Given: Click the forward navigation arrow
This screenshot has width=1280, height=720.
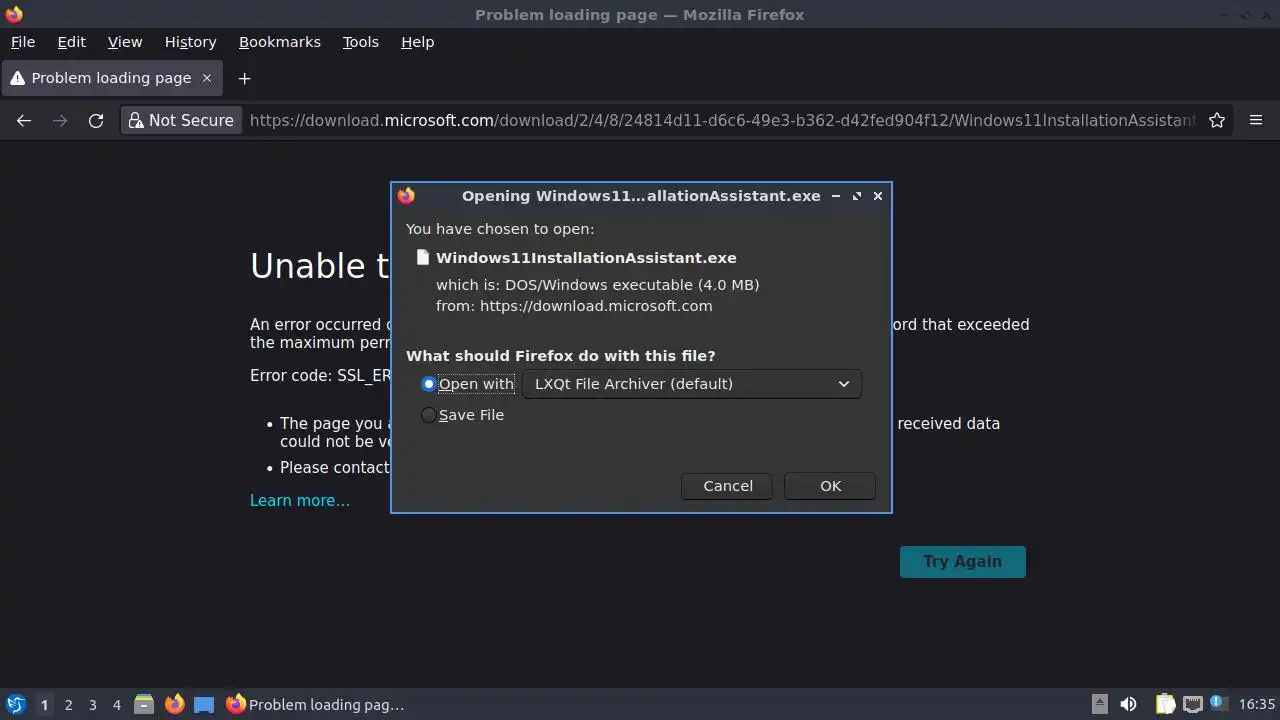Looking at the screenshot, I should point(60,120).
